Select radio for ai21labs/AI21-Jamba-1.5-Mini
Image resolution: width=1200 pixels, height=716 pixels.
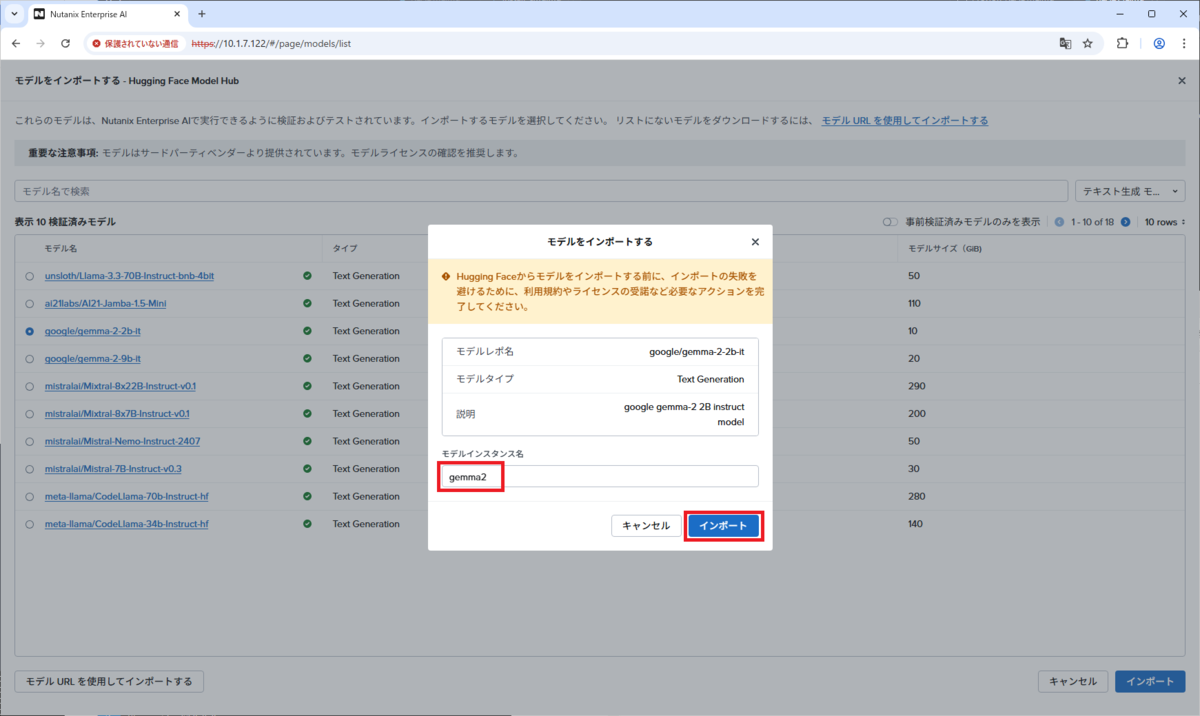pyautogui.click(x=29, y=303)
